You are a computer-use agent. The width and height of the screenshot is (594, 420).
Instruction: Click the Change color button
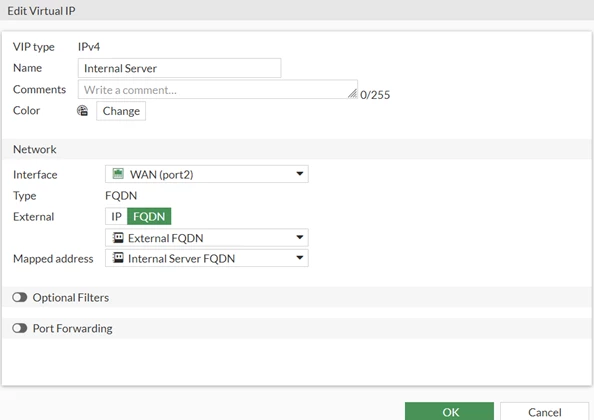tap(121, 111)
